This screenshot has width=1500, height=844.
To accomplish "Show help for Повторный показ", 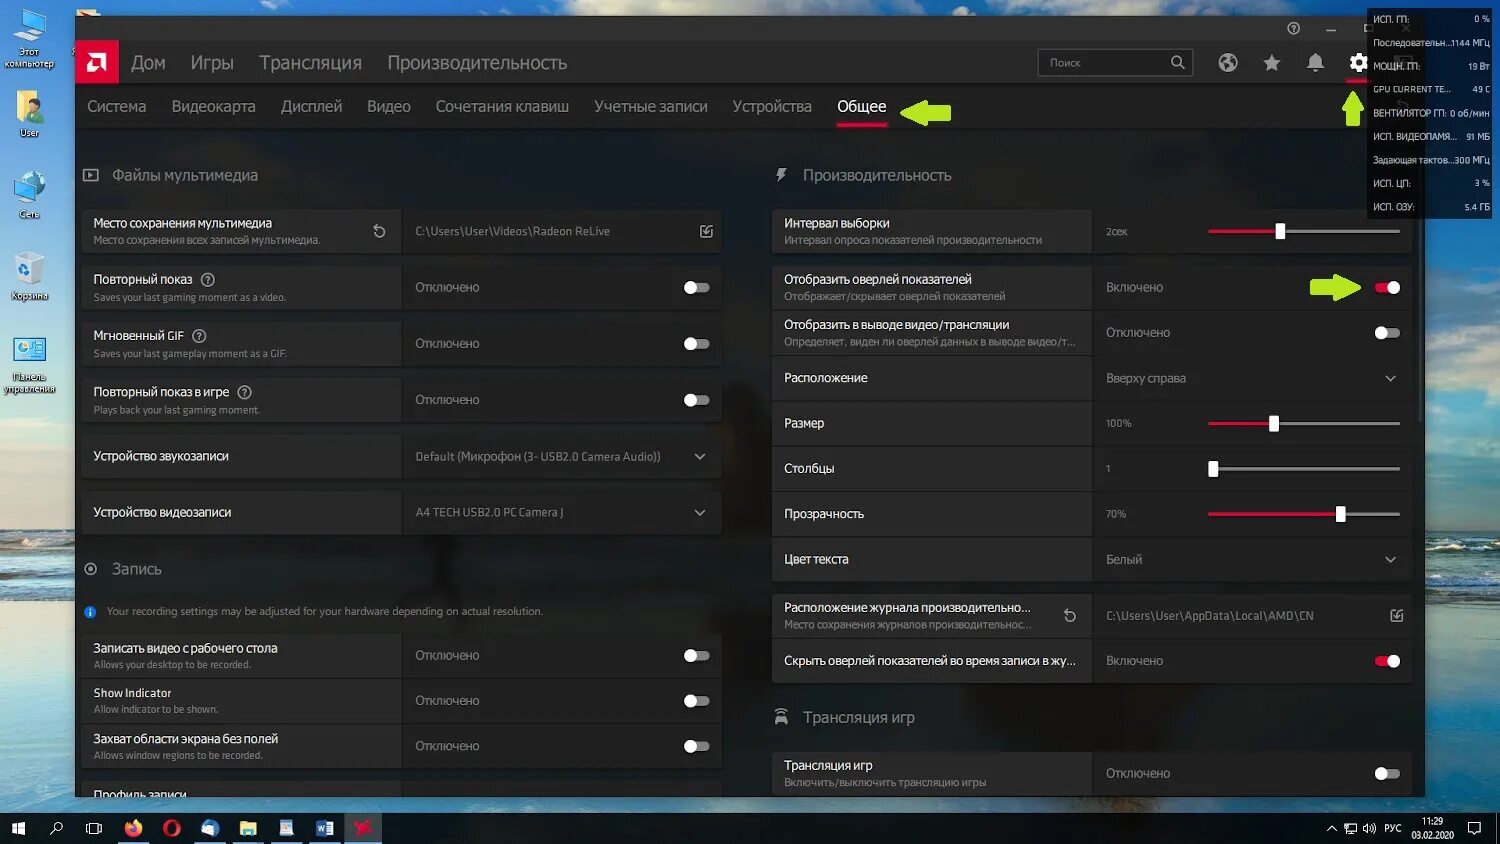I will (x=208, y=280).
